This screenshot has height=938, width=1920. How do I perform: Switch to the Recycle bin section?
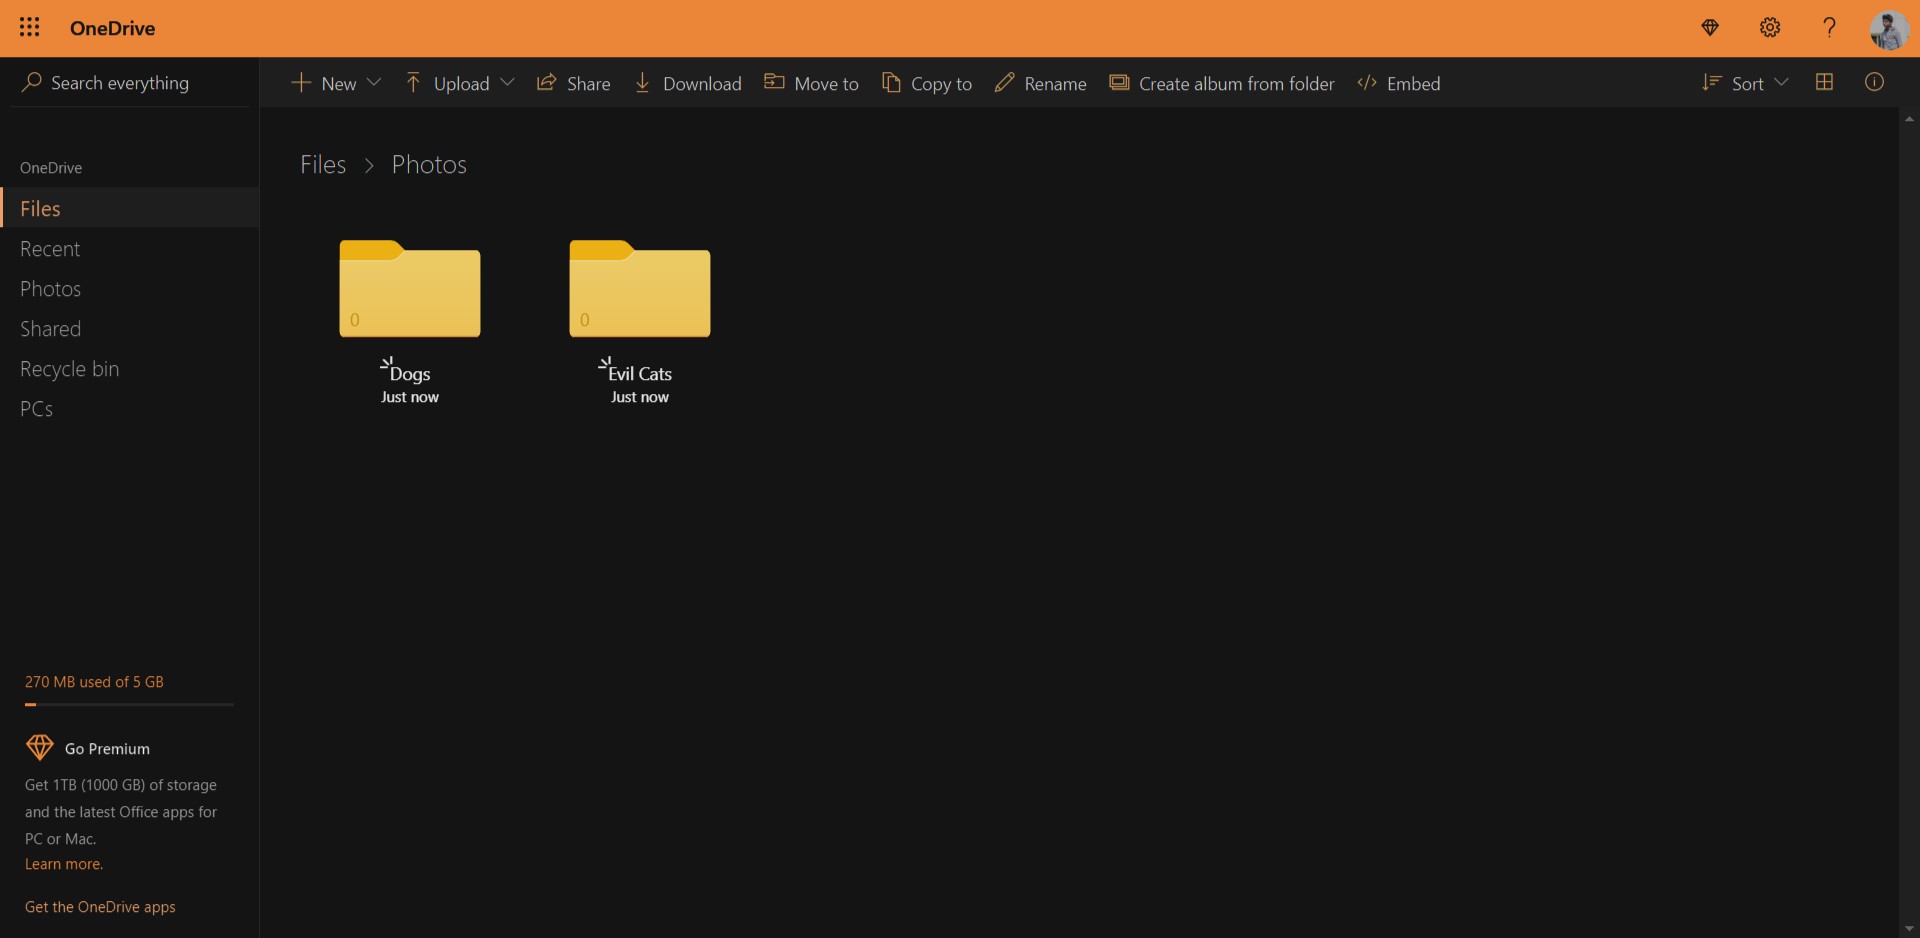coord(69,368)
